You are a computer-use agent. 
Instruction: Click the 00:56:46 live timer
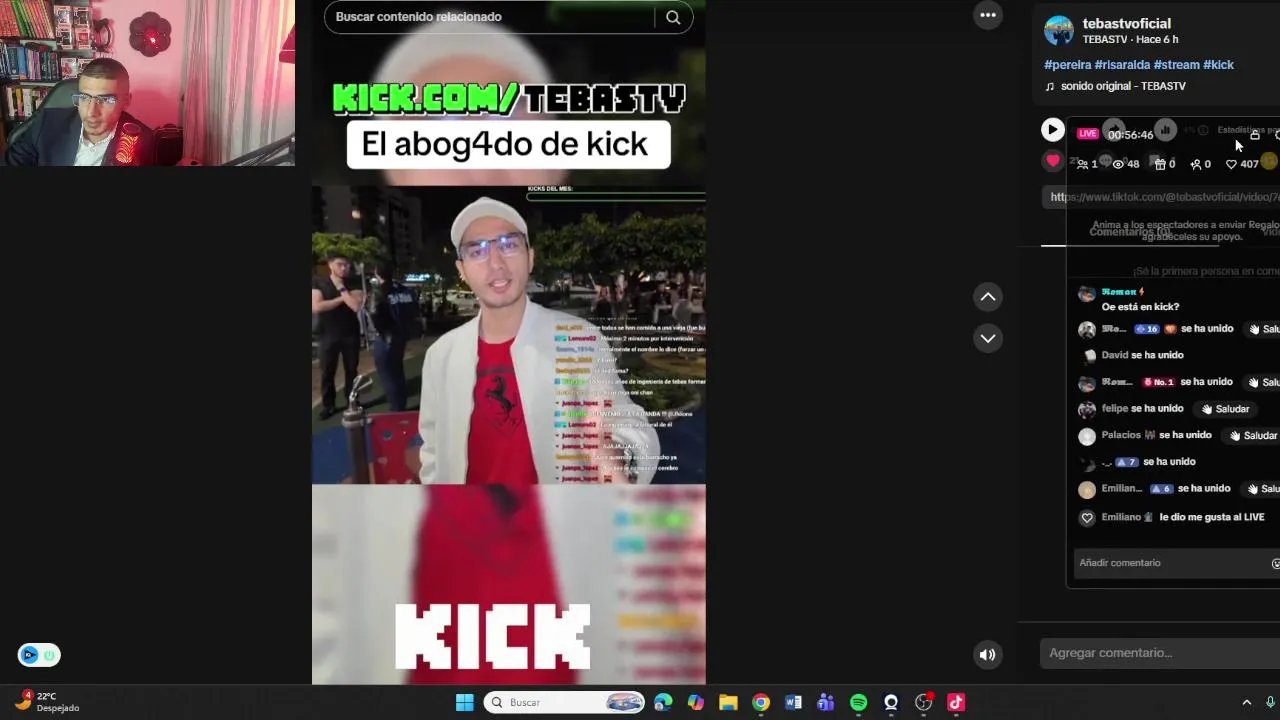pos(1130,135)
